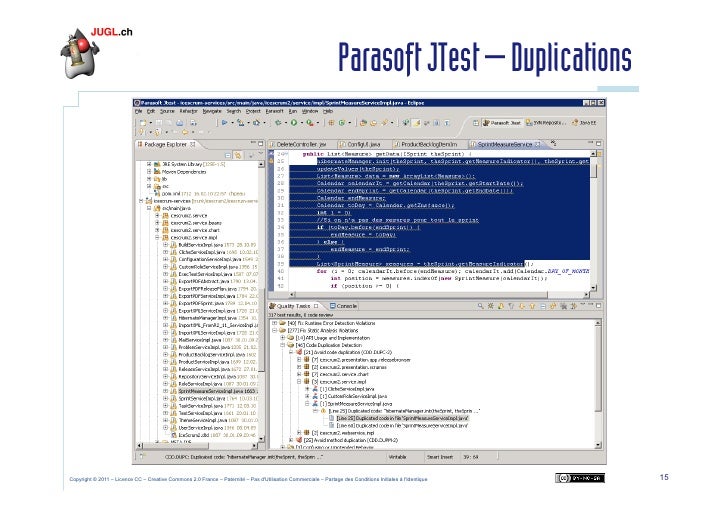This screenshot has height=514, width=728.
Task: Expand the Runtime Error Detection Violations node
Action: point(274,323)
